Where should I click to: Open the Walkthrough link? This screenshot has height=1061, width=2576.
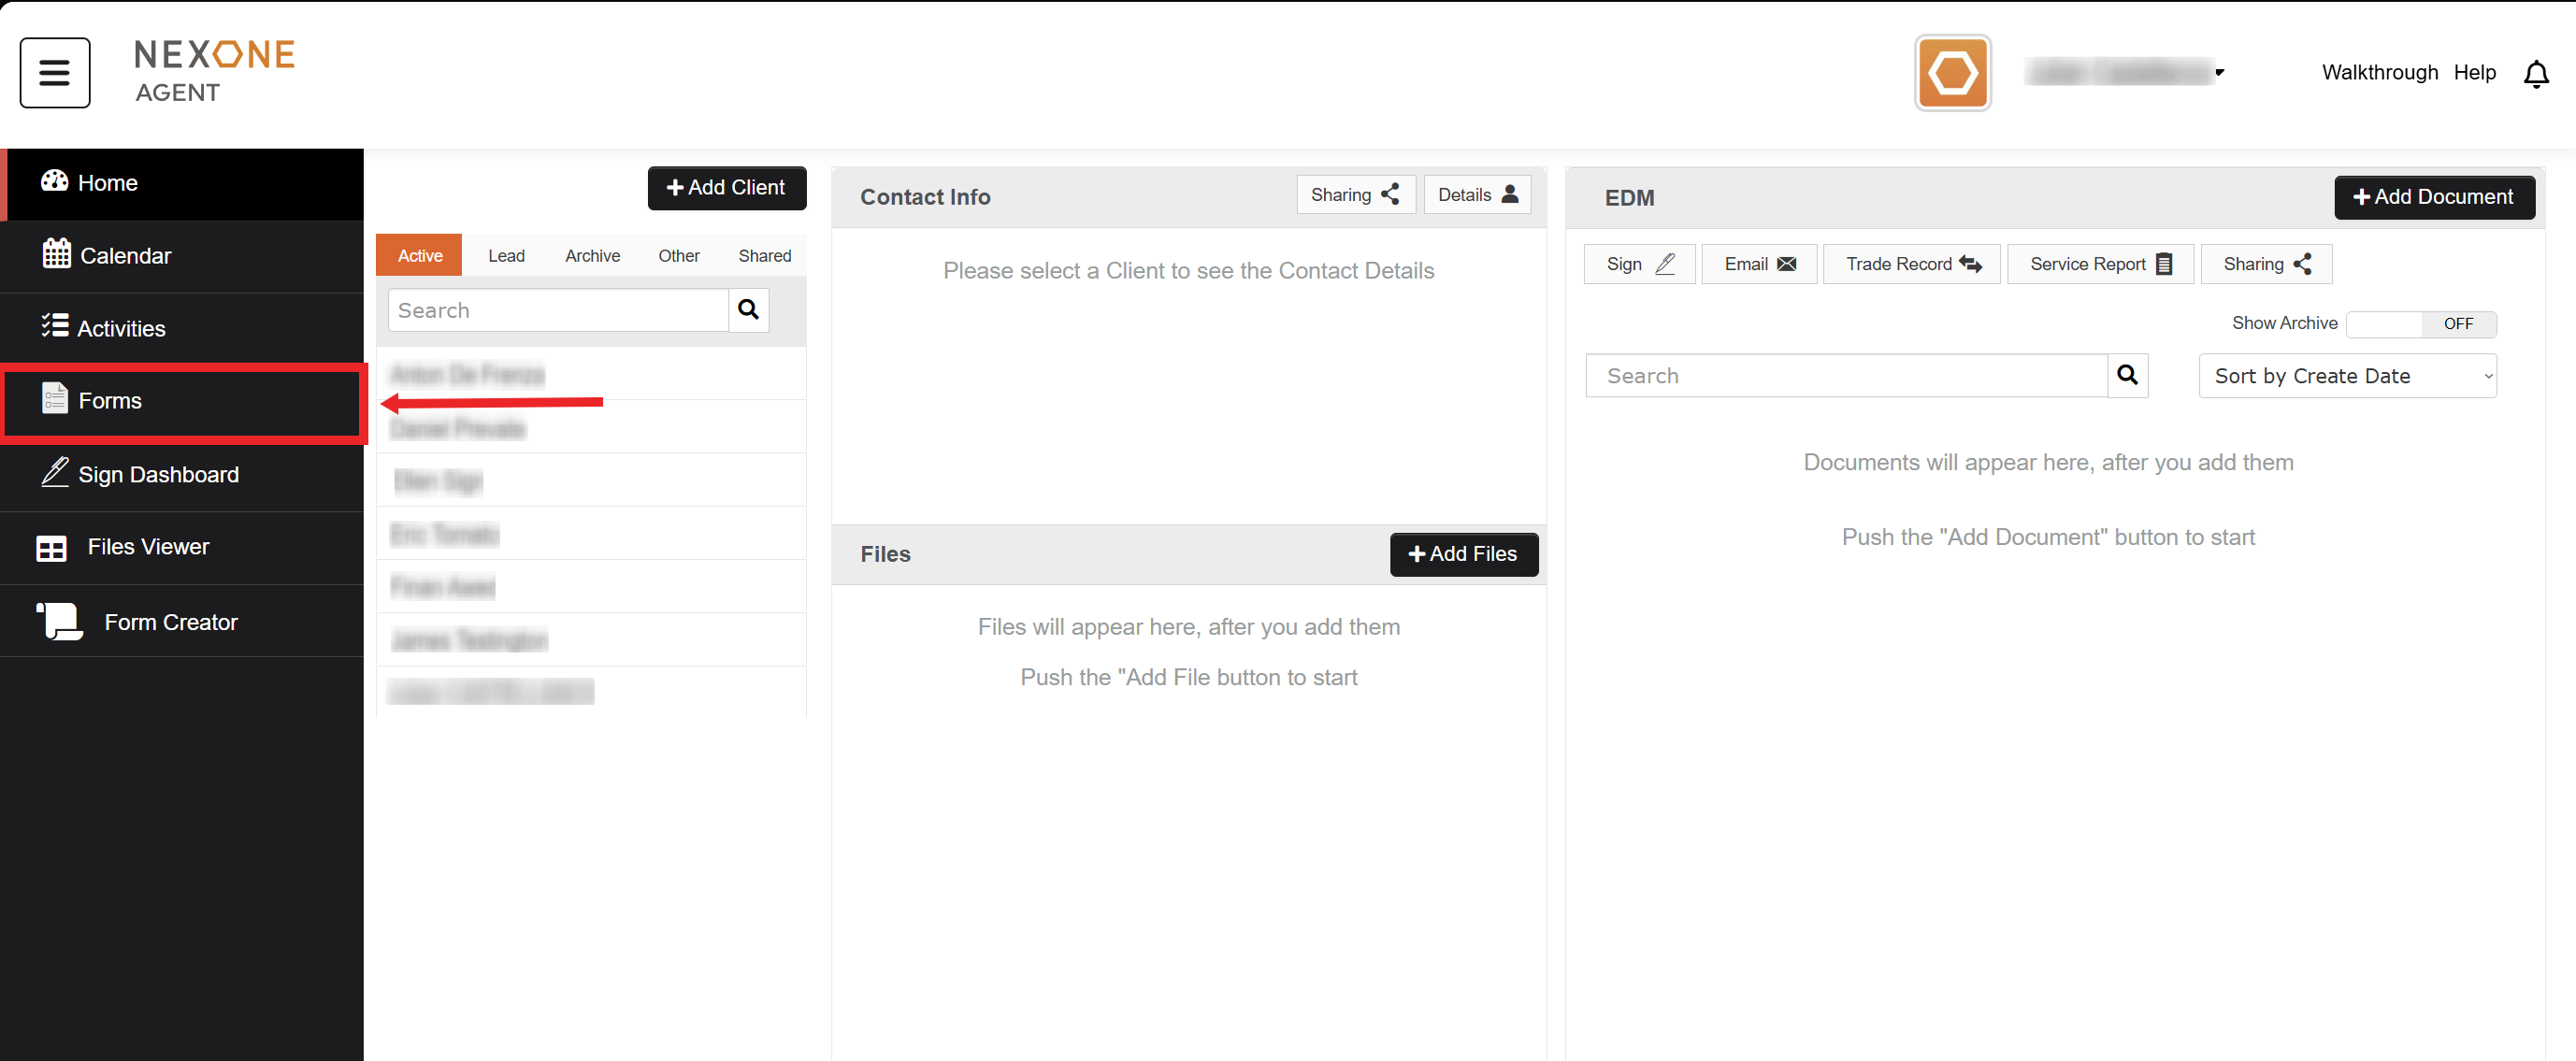pos(2379,72)
